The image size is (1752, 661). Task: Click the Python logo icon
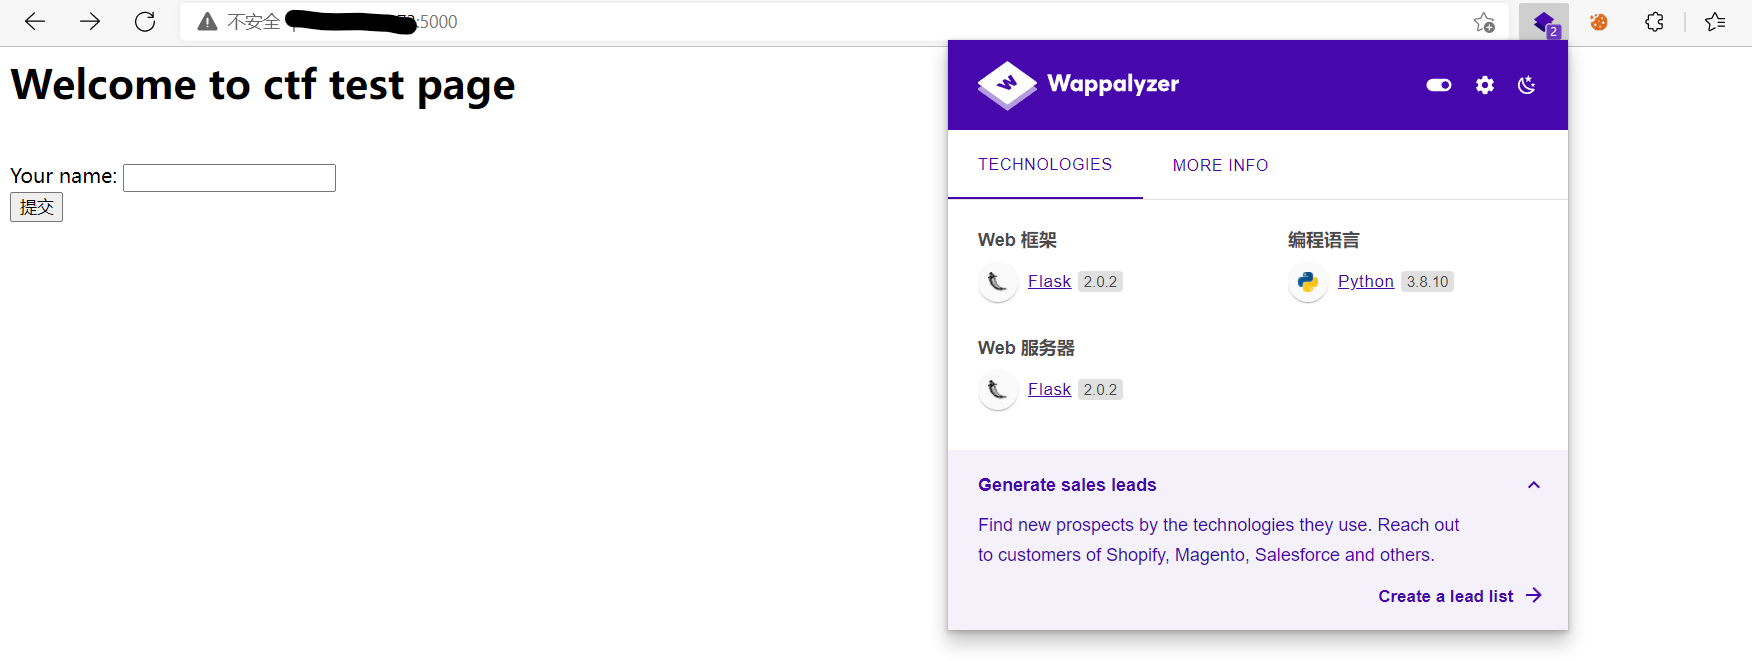(1308, 282)
